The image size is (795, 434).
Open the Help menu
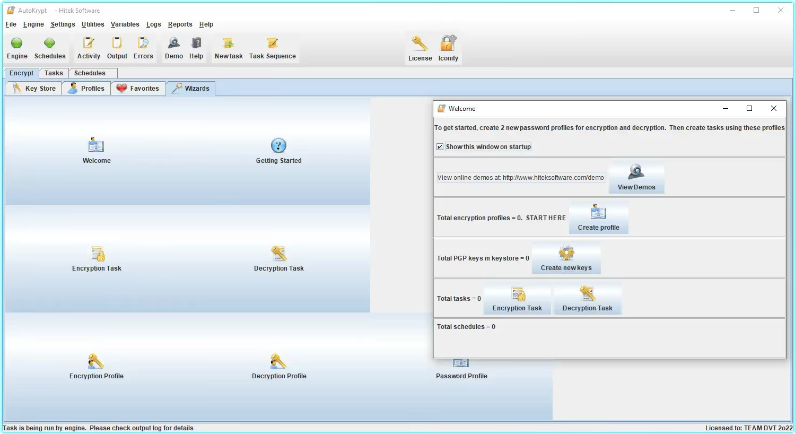[206, 24]
